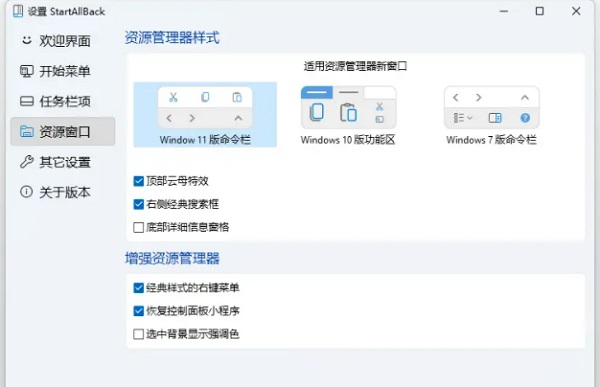This screenshot has height=387, width=600.
Task: Enable 选中背景显示强调色 checkbox
Action: [139, 334]
